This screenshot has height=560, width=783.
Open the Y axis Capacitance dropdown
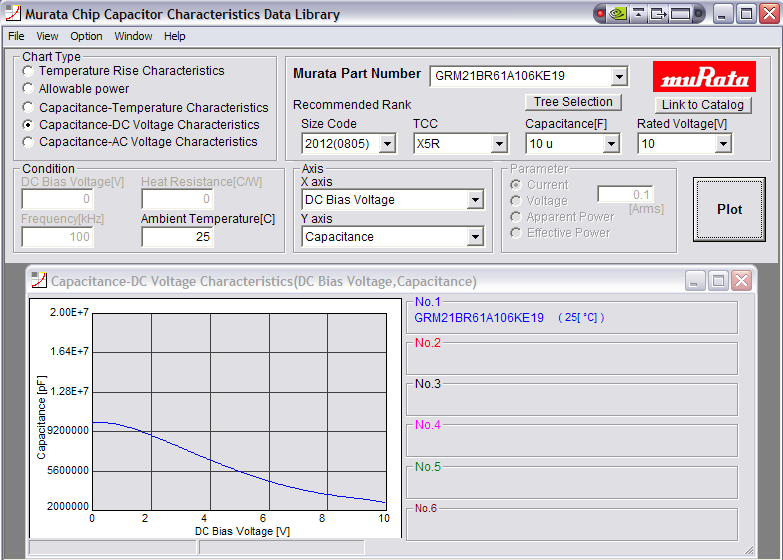click(475, 237)
